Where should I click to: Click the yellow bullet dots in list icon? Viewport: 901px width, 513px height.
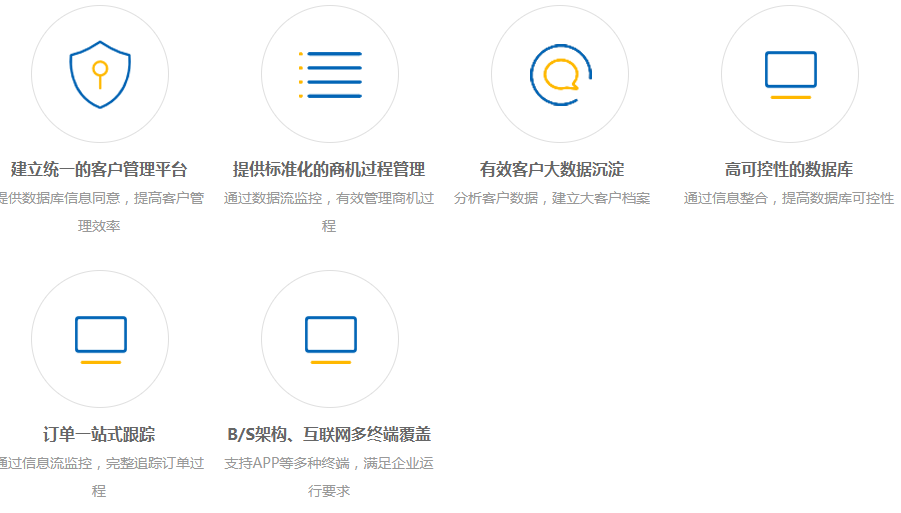click(x=301, y=74)
